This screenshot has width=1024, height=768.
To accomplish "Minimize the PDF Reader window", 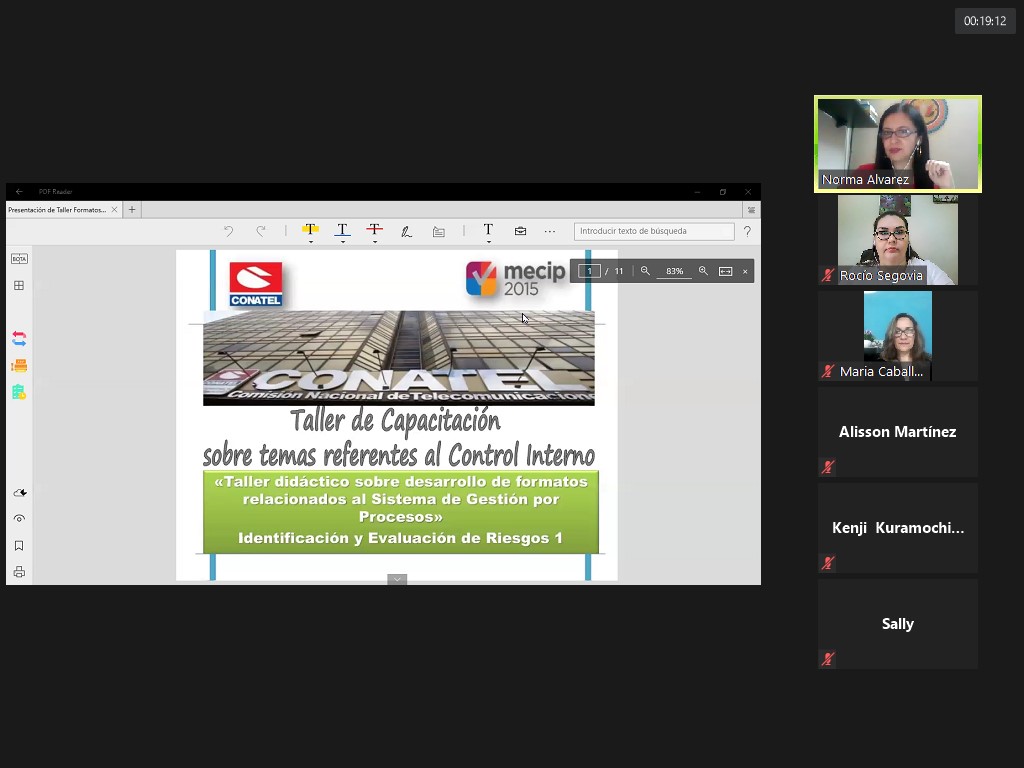I will (x=697, y=192).
